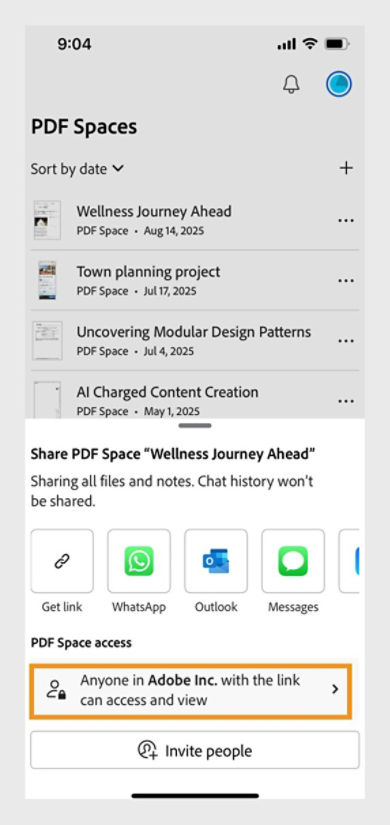Screen dimensions: 390x825
Task: Open the profile avatar
Action: [x=339, y=84]
